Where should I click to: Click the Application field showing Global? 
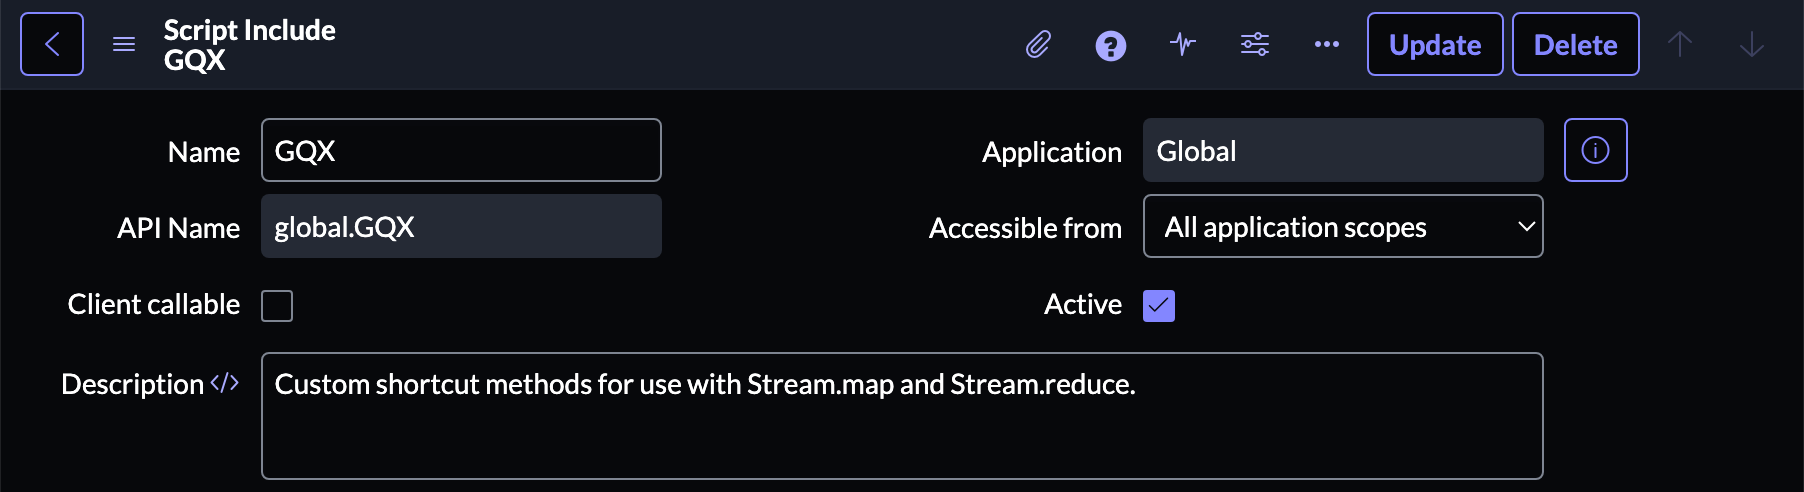pyautogui.click(x=1342, y=150)
